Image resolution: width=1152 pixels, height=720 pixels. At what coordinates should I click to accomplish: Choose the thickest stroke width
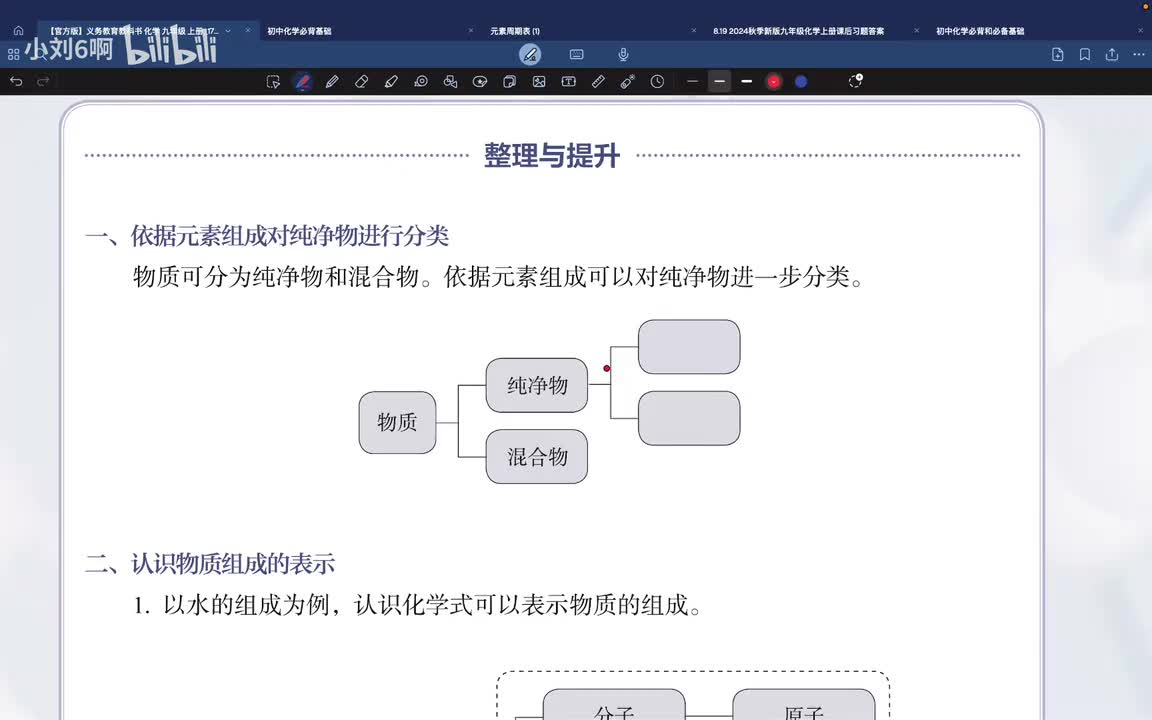[746, 82]
